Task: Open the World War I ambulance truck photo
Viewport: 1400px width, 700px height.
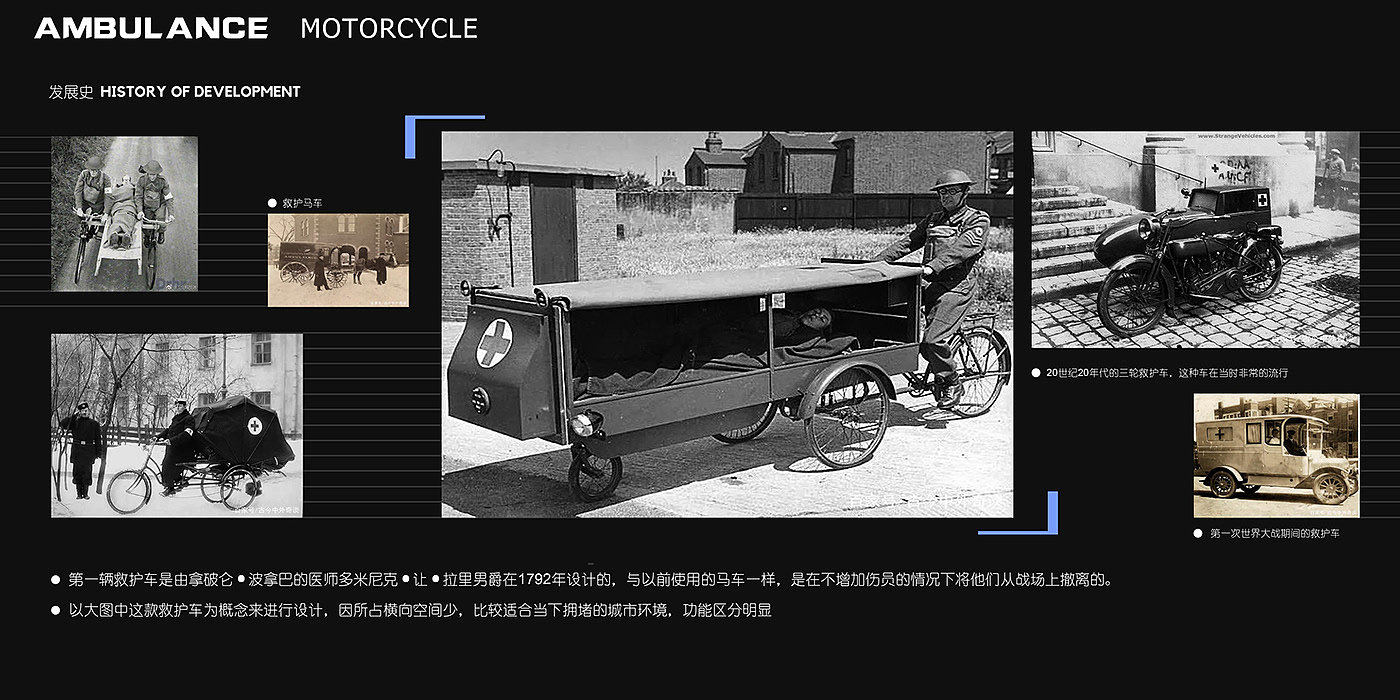Action: tap(1276, 456)
